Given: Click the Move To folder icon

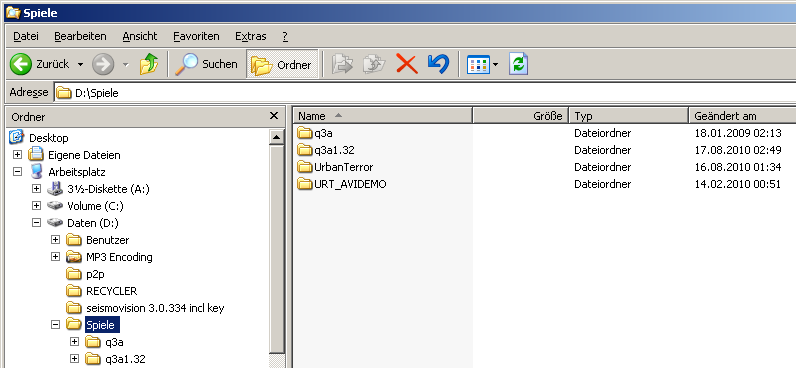Looking at the screenshot, I should pyautogui.click(x=343, y=64).
